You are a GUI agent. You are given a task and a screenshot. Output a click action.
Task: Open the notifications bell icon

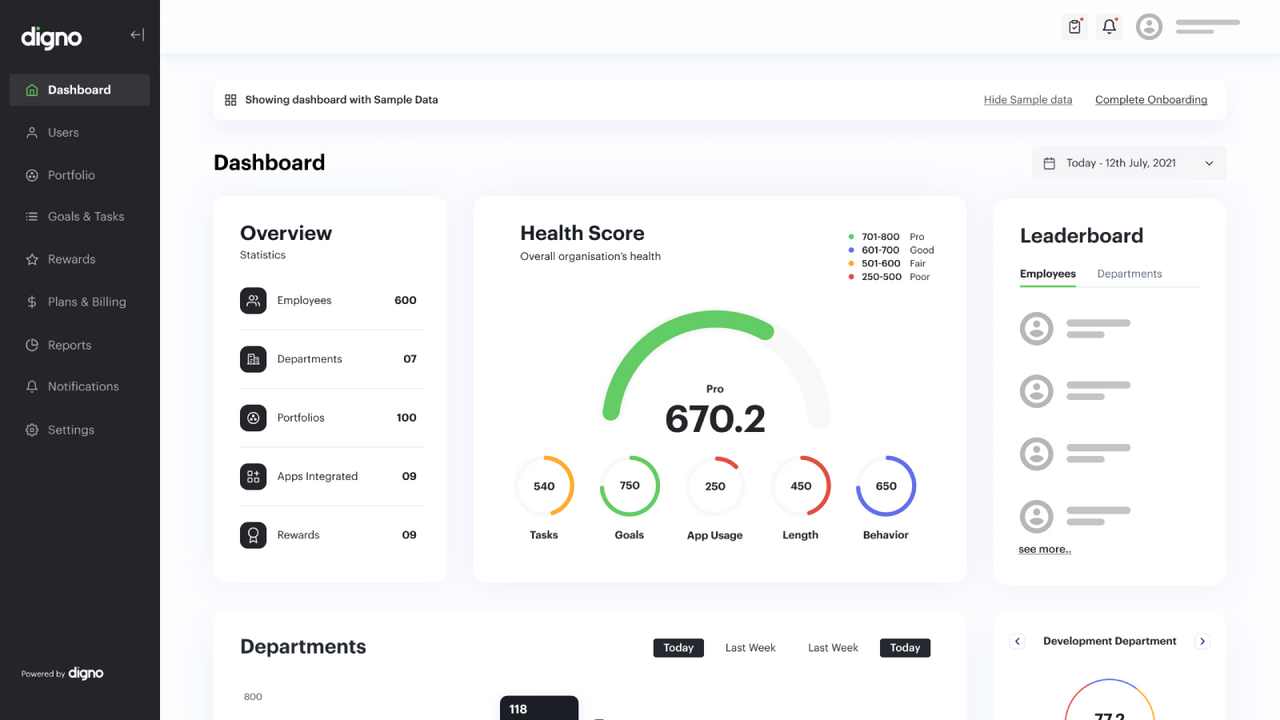tap(1109, 26)
